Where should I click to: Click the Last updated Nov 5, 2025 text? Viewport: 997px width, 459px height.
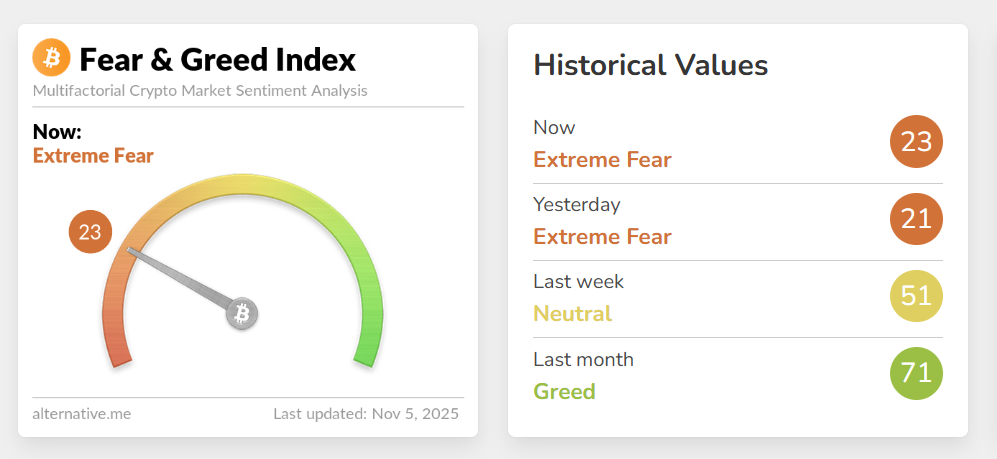coord(366,413)
